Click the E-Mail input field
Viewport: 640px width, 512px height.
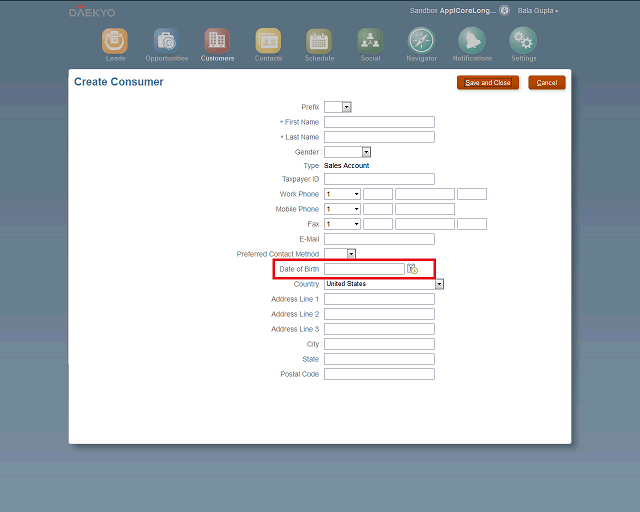pyautogui.click(x=379, y=239)
